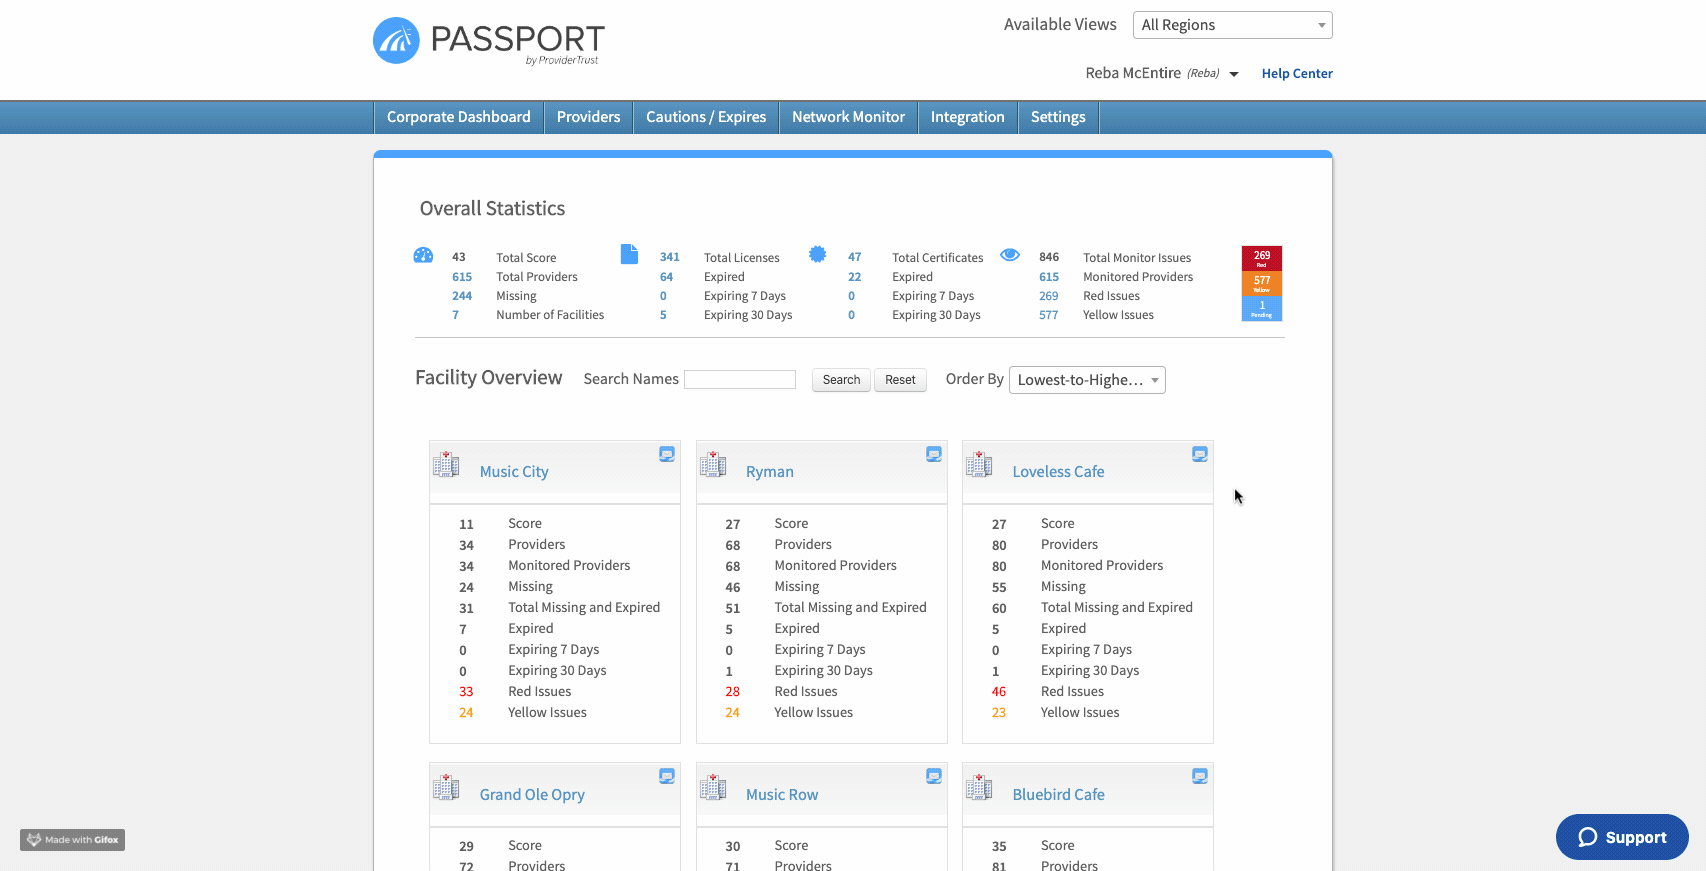
Task: Click the Reset button
Action: (x=900, y=380)
